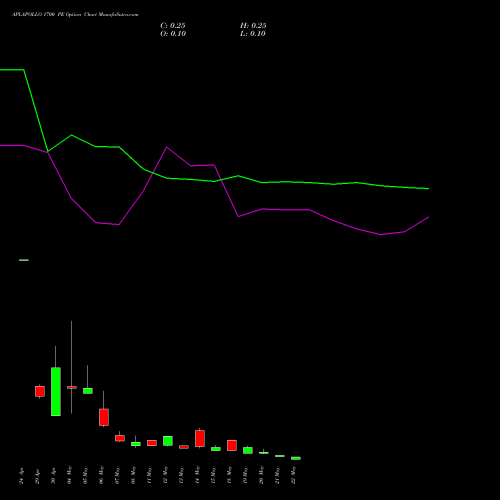Select the open value O: 0.10
Viewport: 500px width, 500px height.
tap(173, 34)
